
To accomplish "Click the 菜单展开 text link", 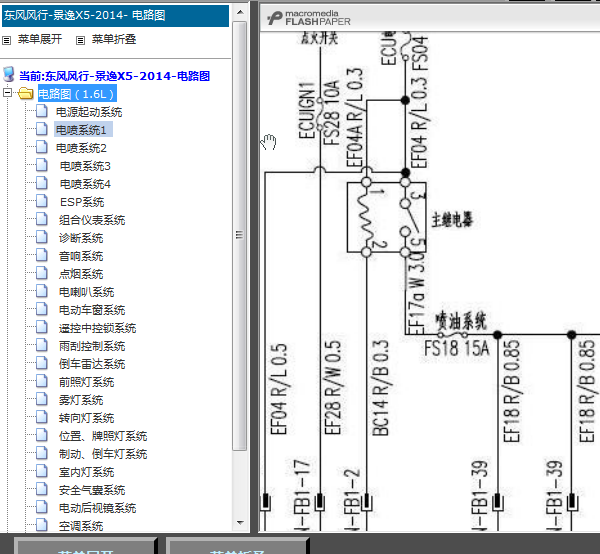I will 40,39.
